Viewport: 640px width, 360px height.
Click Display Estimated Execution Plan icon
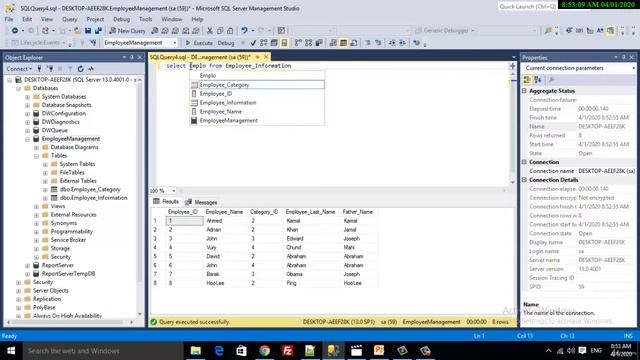coord(264,43)
